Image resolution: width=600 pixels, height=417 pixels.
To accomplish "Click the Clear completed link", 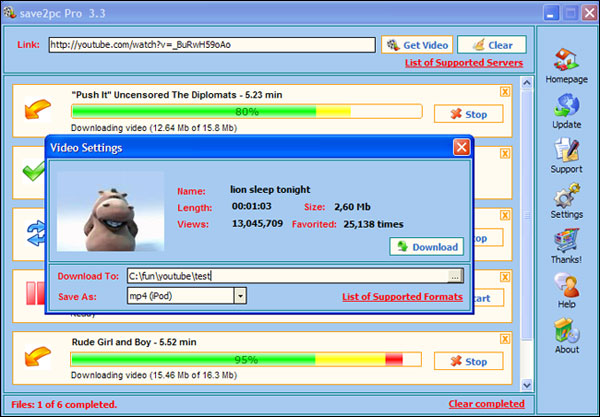I will coord(486,404).
